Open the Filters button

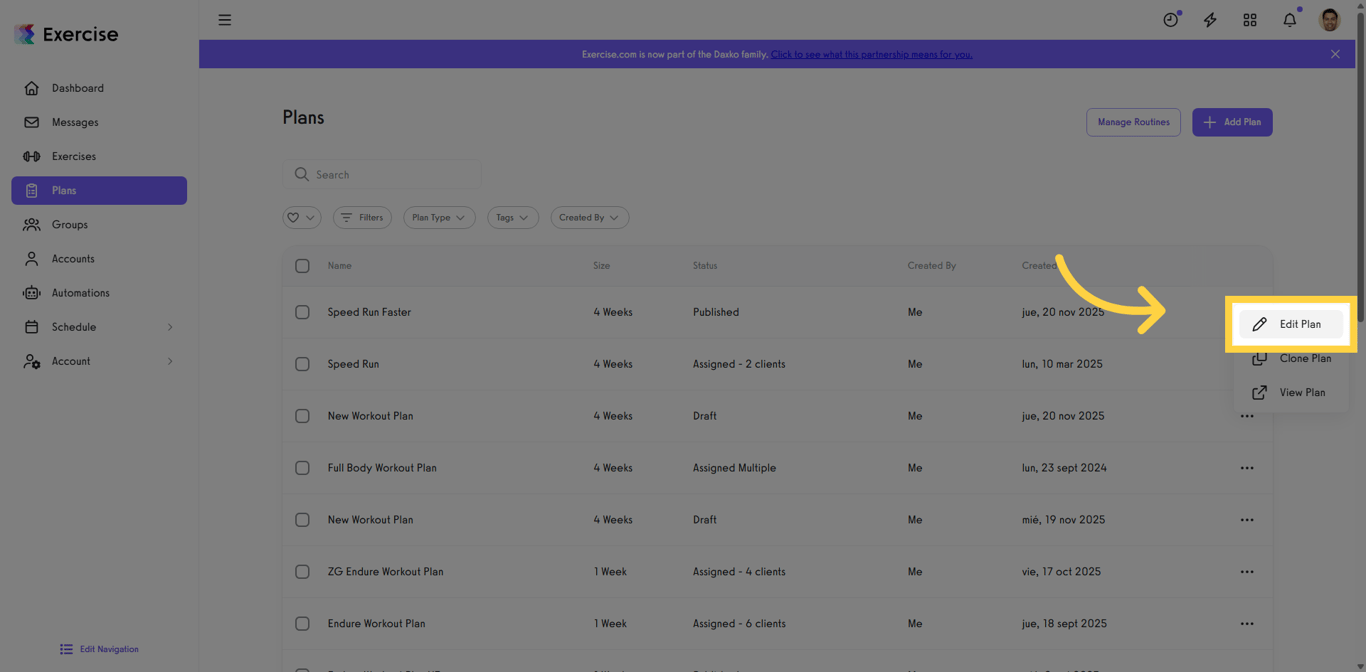coord(362,217)
